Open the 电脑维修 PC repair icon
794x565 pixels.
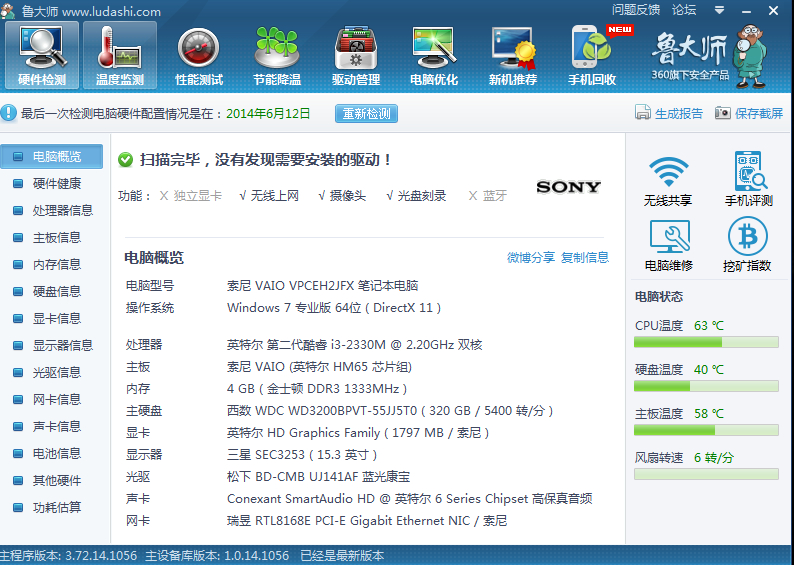[668, 245]
